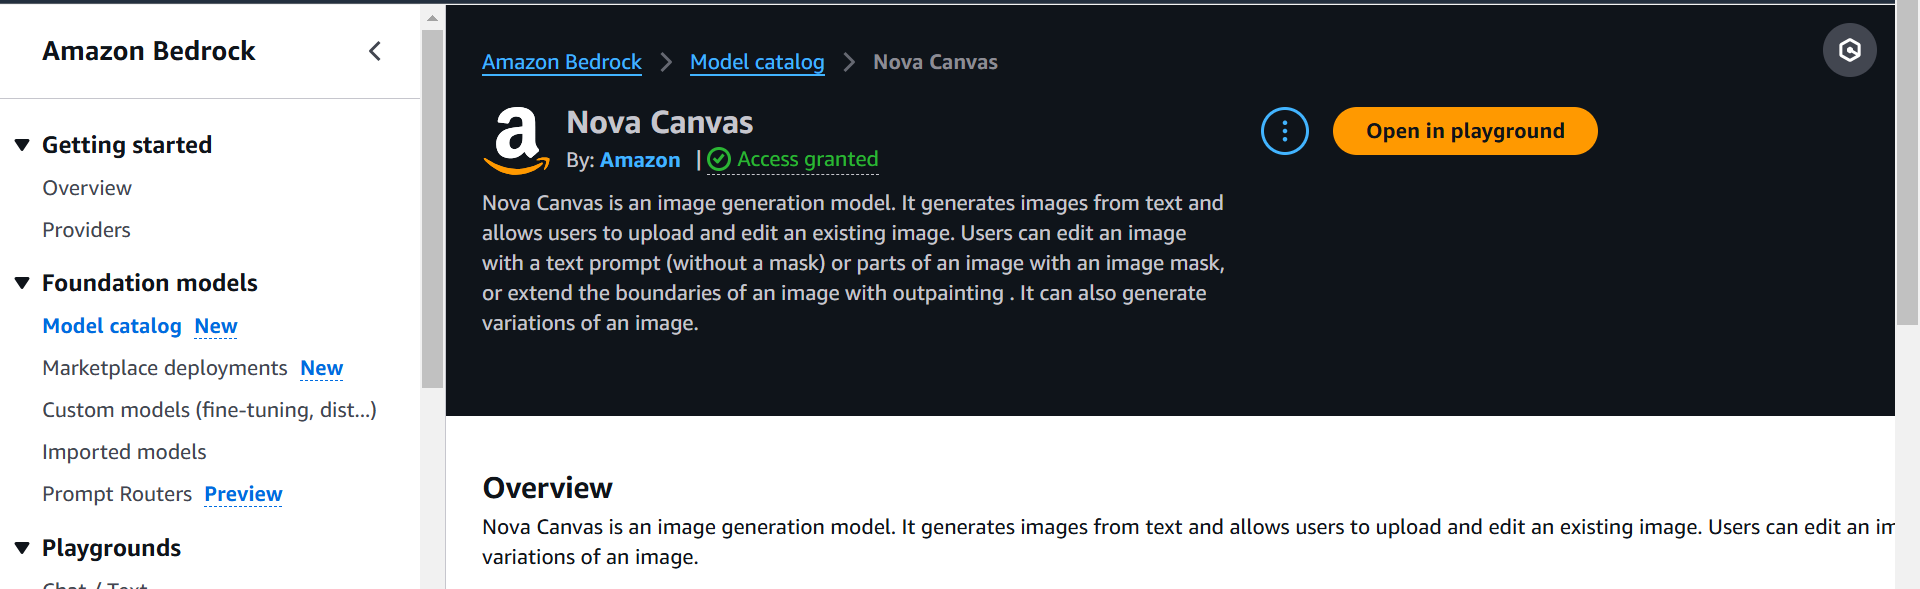This screenshot has height=589, width=1920.
Task: Follow the Amazon Bedrock breadcrumb link
Action: click(562, 62)
